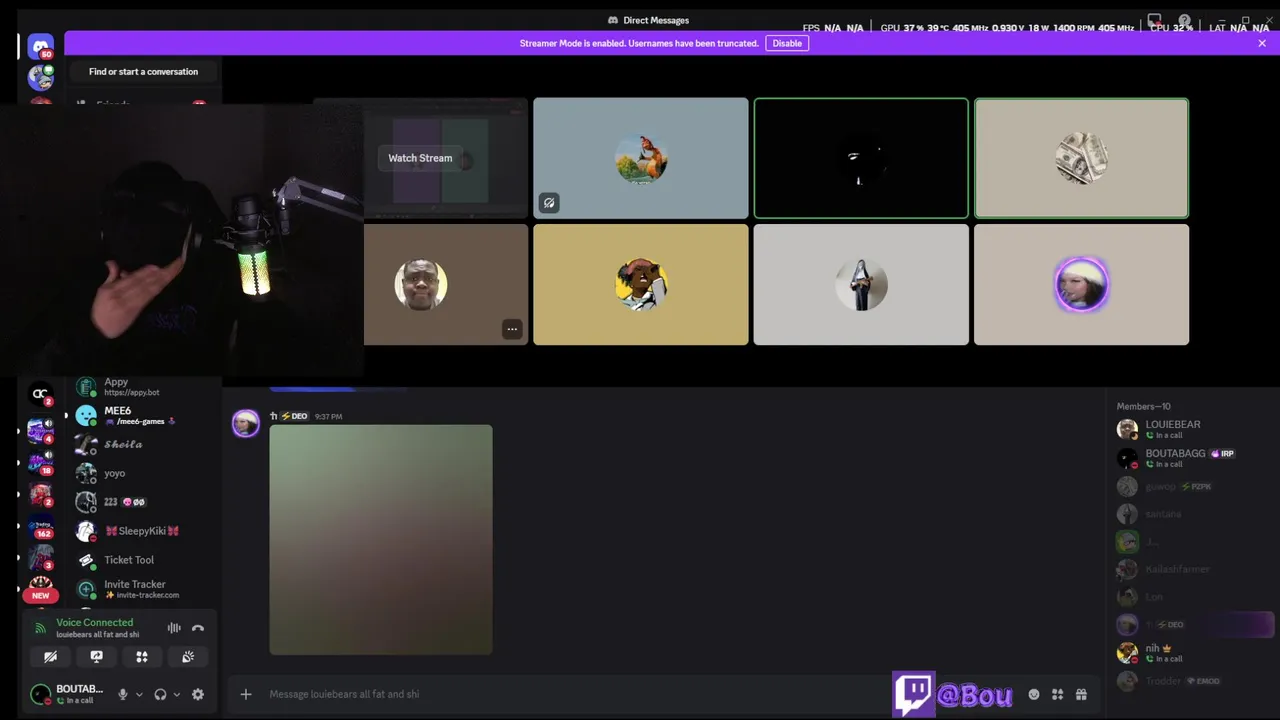Open User Settings gear
This screenshot has height=720, width=1280.
click(198, 694)
